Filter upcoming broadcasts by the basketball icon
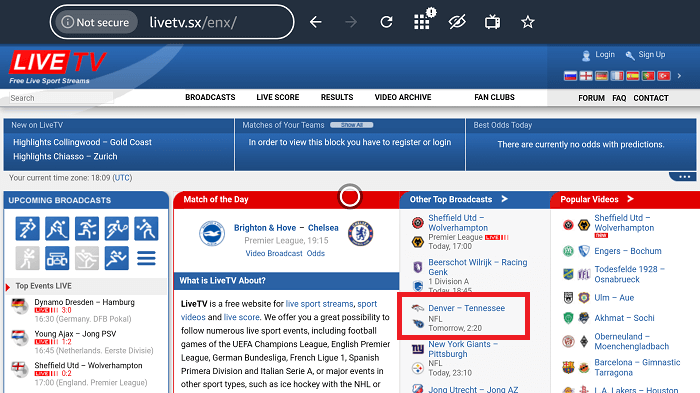Image resolution: width=700 pixels, height=393 pixels. coord(87,228)
